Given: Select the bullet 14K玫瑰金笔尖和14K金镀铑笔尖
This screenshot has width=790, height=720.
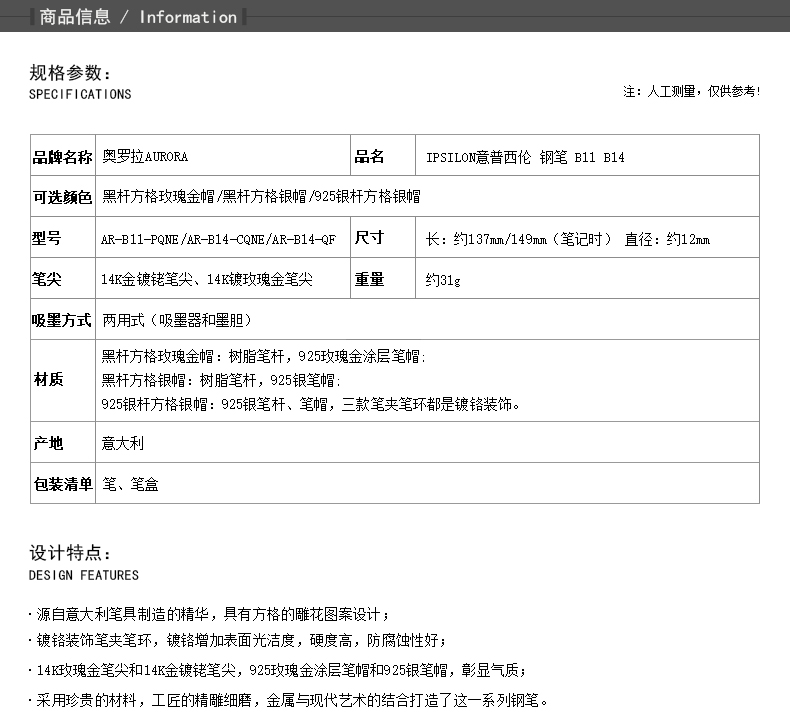Looking at the screenshot, I should point(278,670).
